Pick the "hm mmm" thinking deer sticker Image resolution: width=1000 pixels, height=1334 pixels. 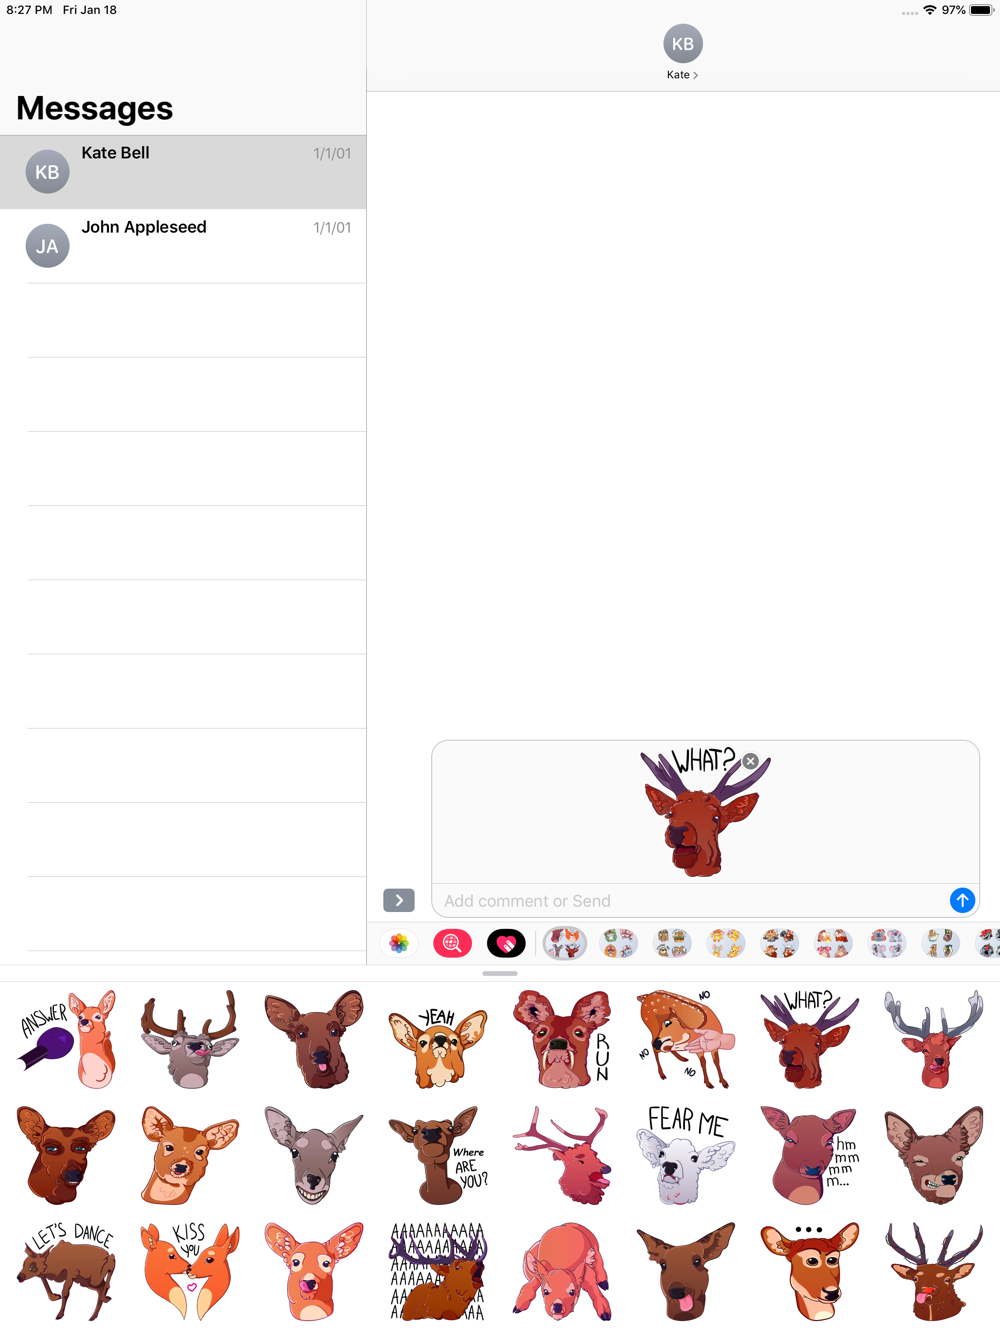810,1156
